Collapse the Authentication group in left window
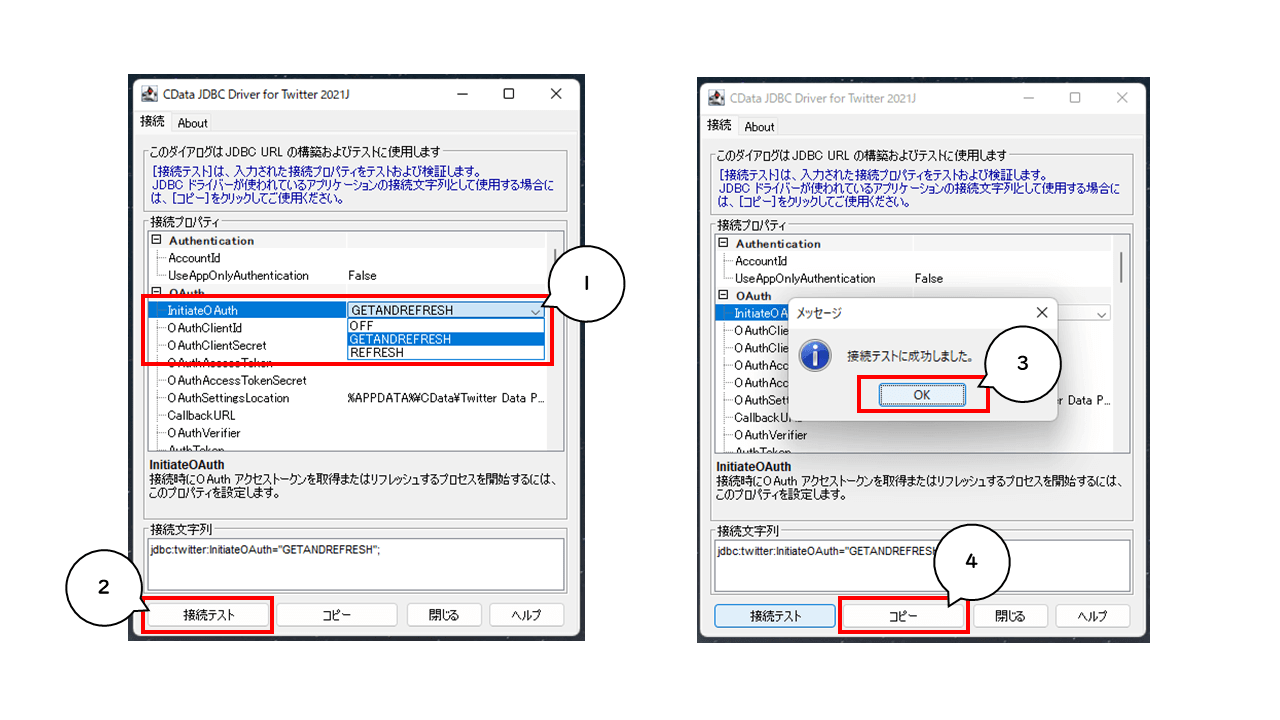The image size is (1280, 720). coord(156,240)
